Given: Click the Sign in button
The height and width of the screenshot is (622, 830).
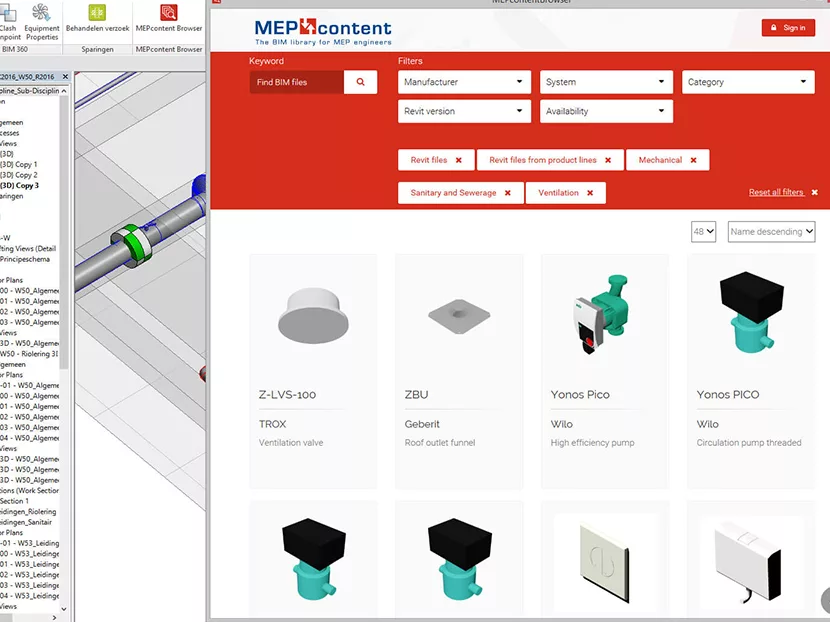Looking at the screenshot, I should (788, 28).
